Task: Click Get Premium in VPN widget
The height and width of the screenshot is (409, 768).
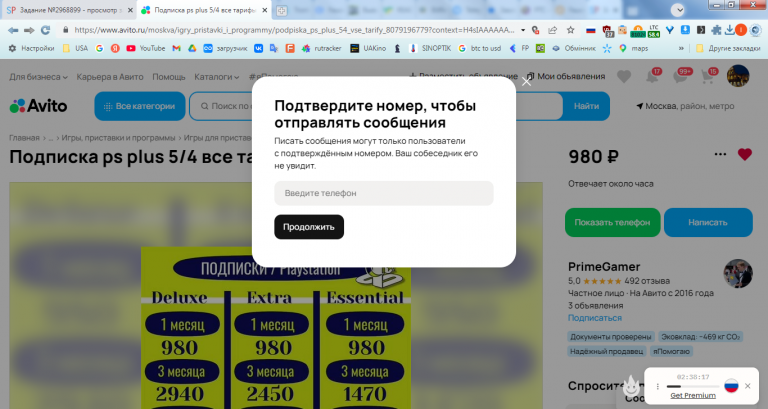Action: 693,395
